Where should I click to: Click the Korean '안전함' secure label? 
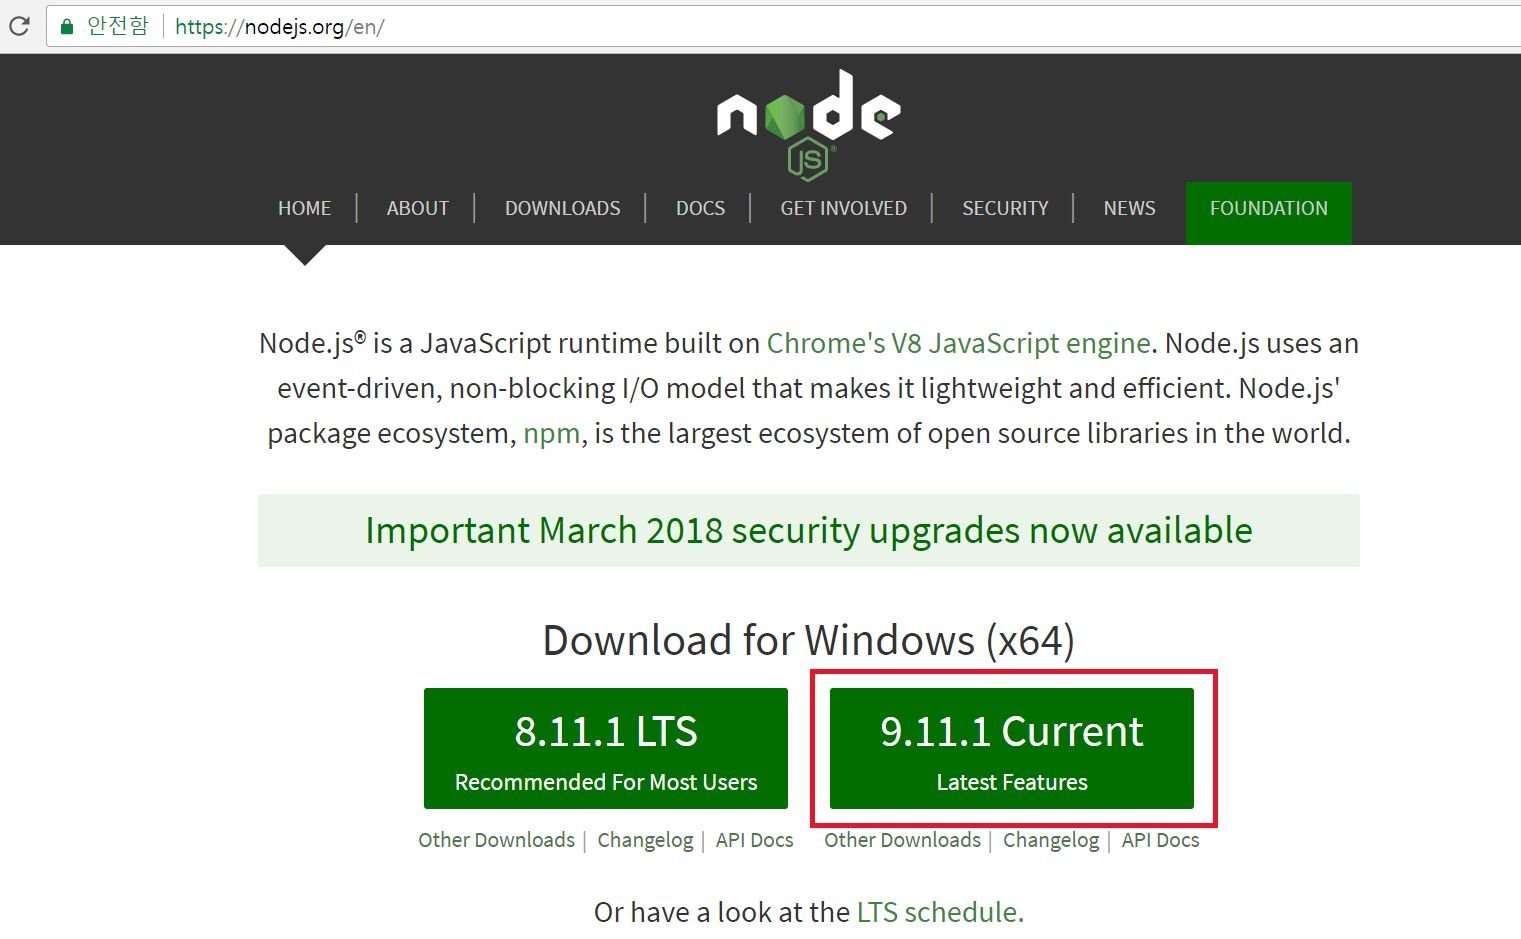click(117, 26)
